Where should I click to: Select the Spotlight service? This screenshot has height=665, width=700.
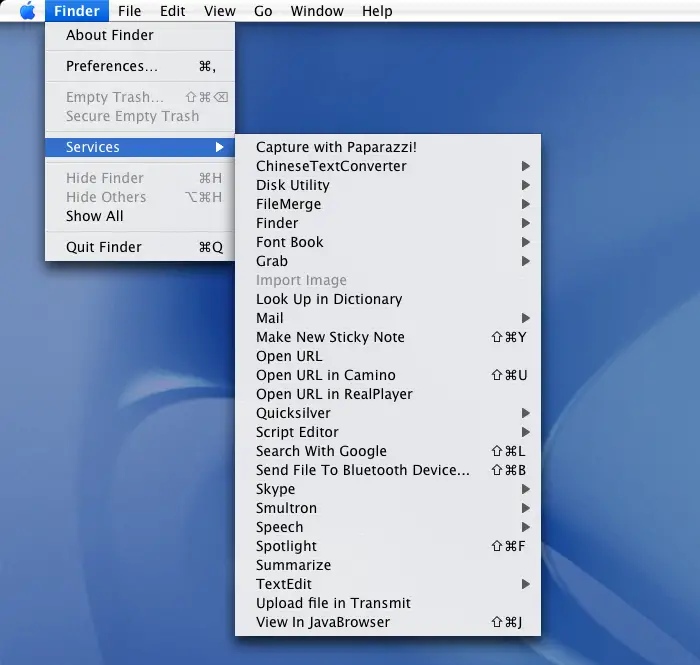(x=388, y=546)
